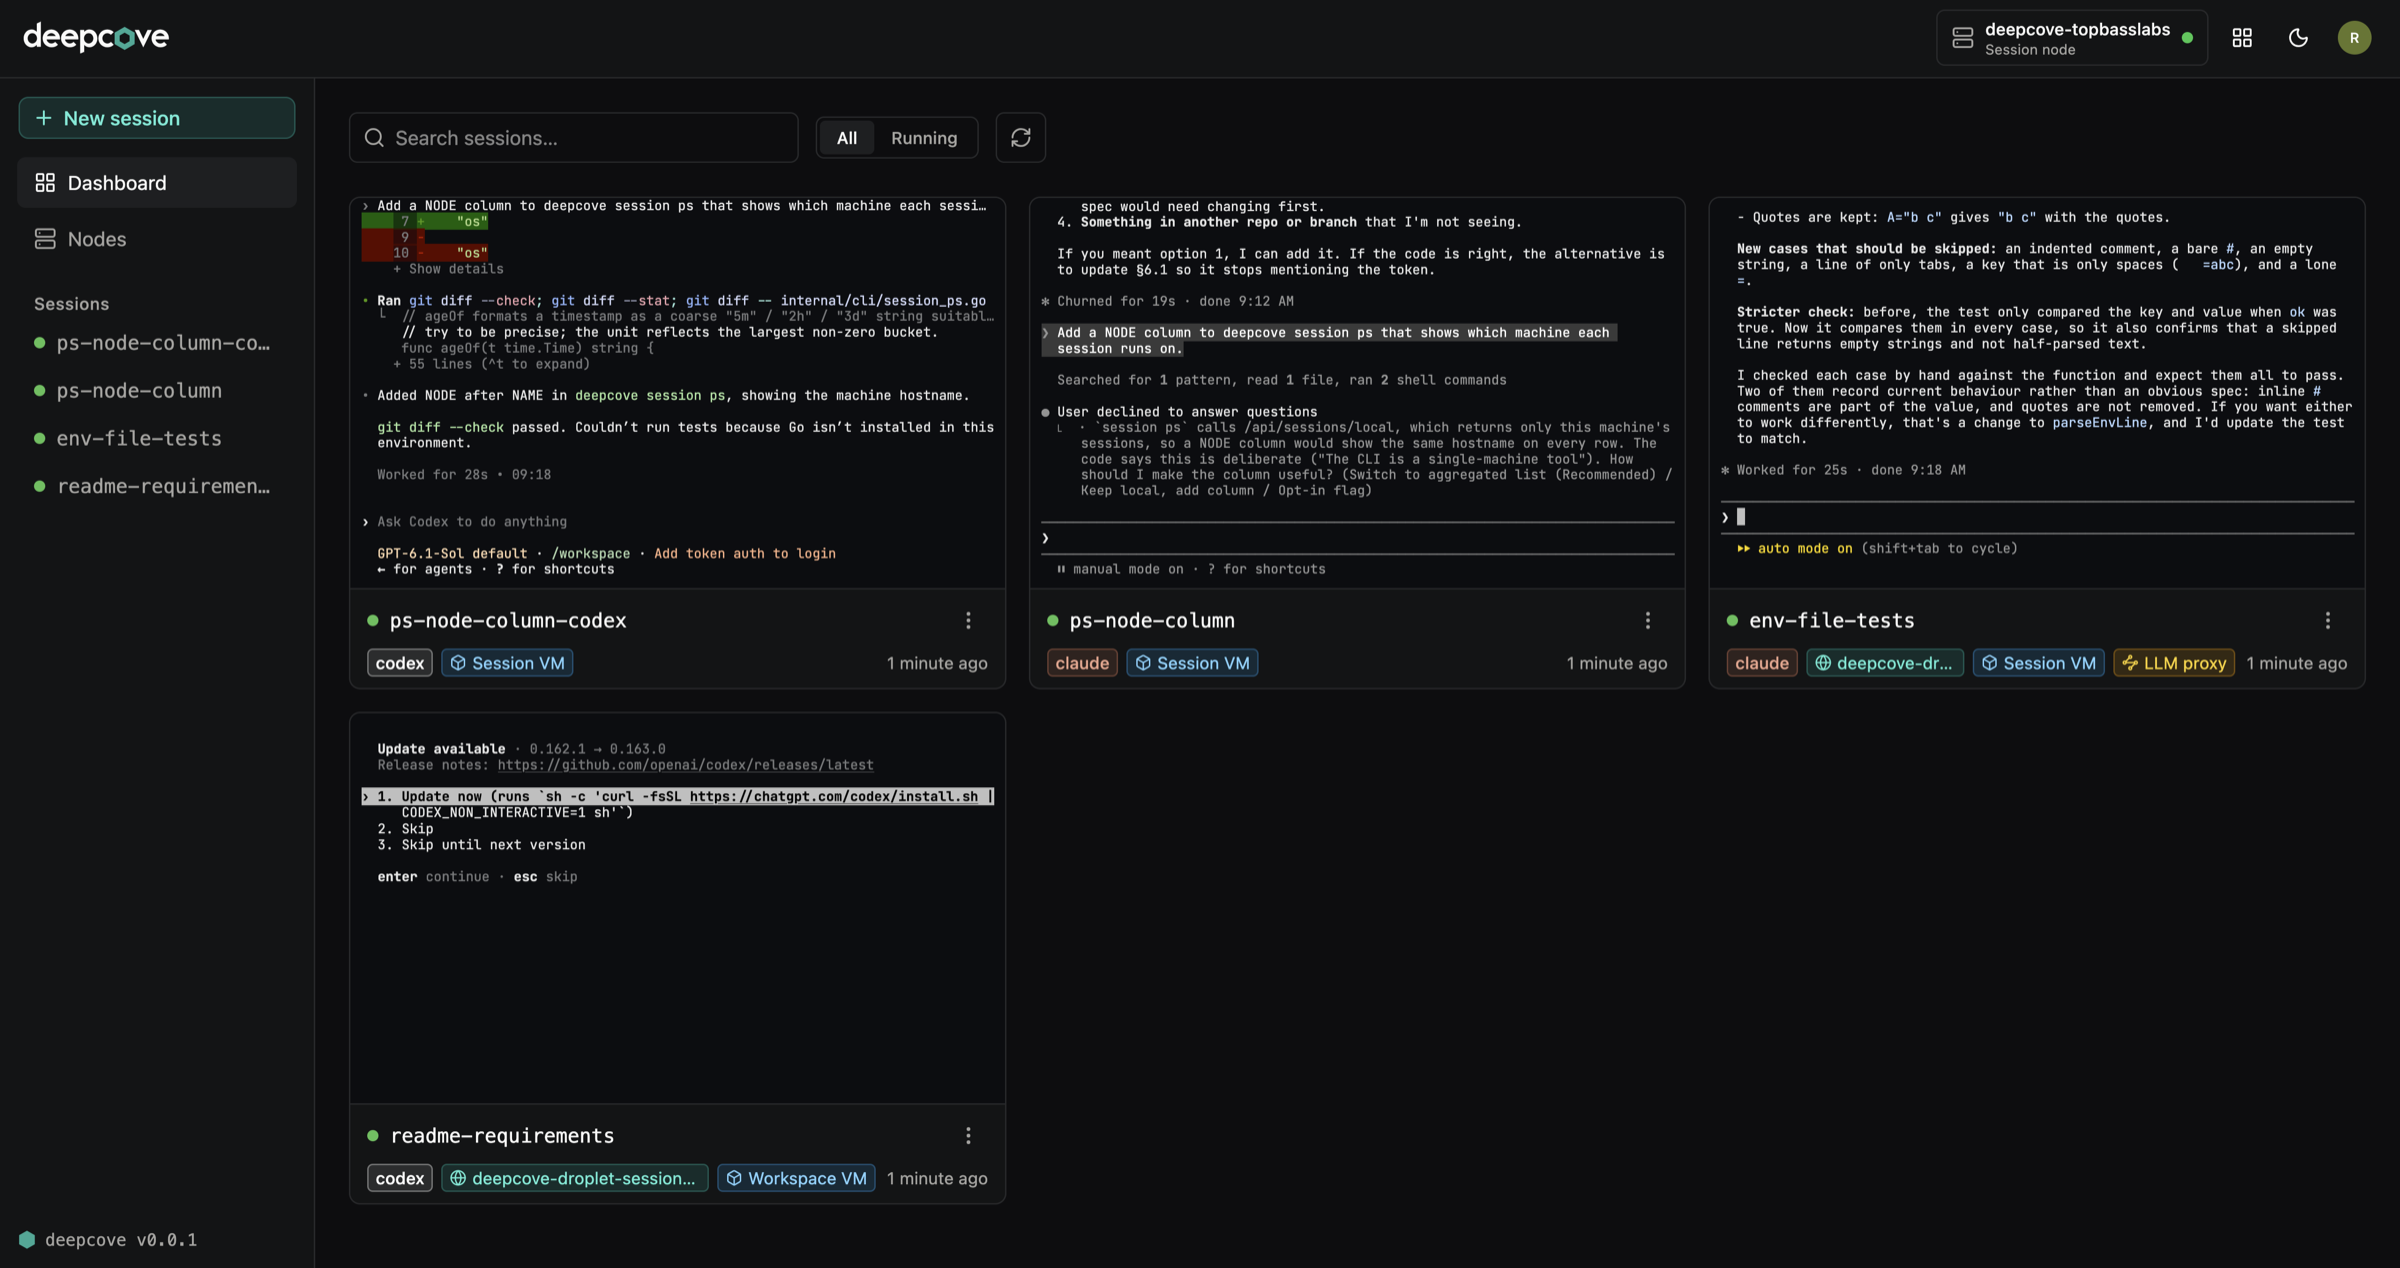Open env-file-tests session in sidebar
Screen dimensions: 2400x1268
[157, 438]
